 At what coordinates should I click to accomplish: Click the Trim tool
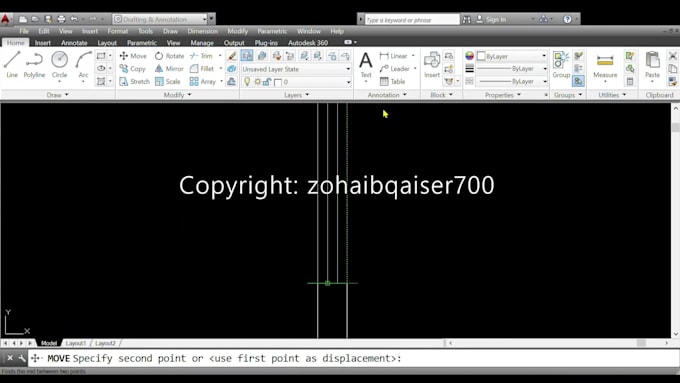(201, 56)
